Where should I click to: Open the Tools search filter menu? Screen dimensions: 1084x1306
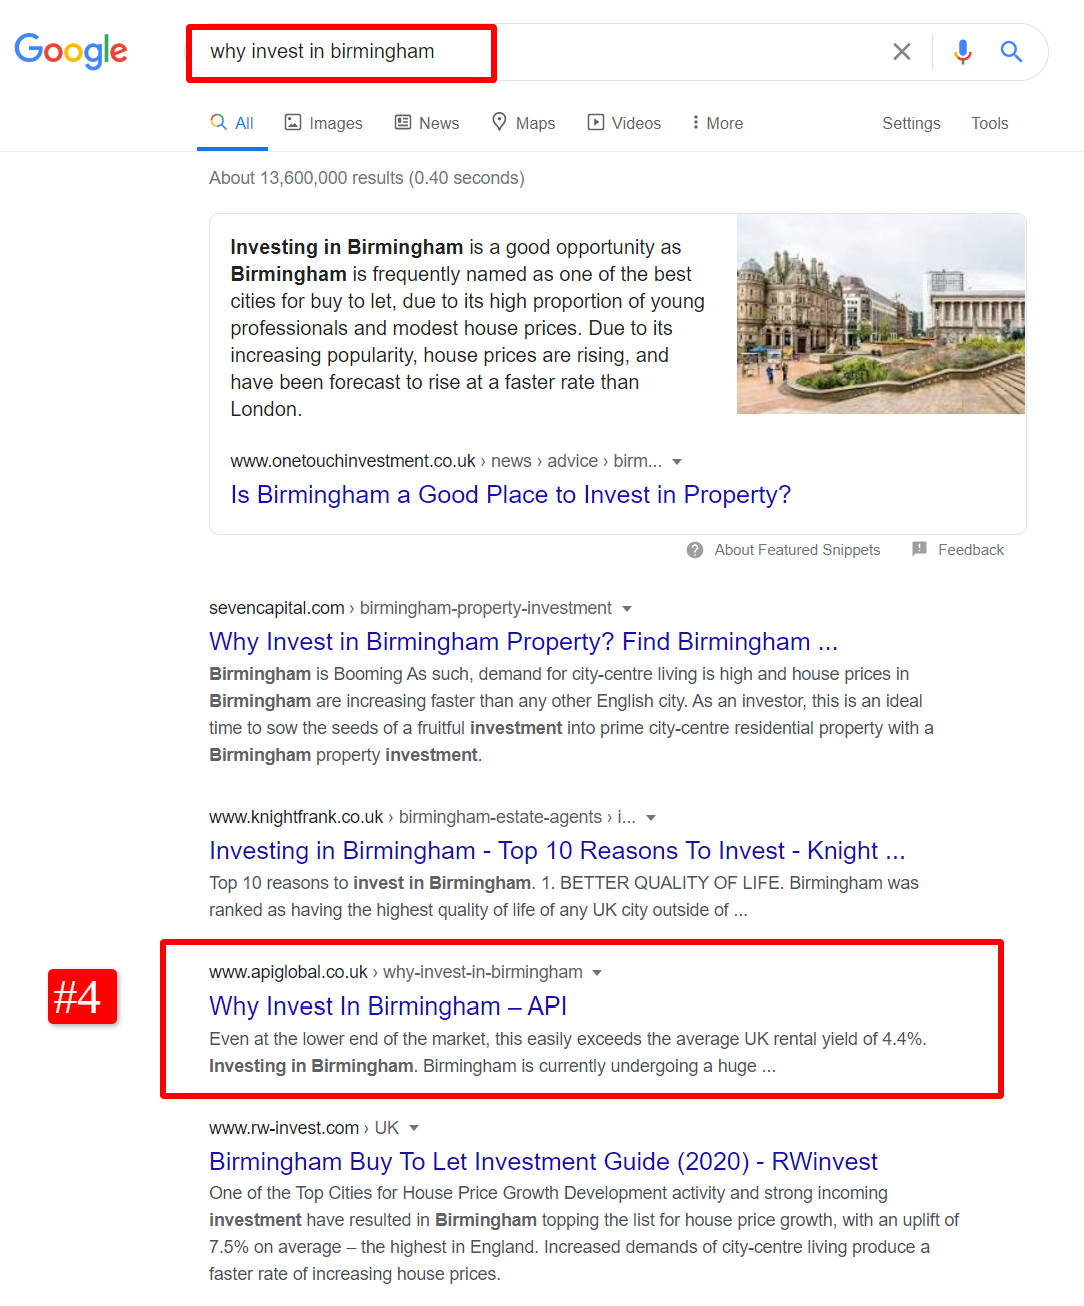coord(989,123)
